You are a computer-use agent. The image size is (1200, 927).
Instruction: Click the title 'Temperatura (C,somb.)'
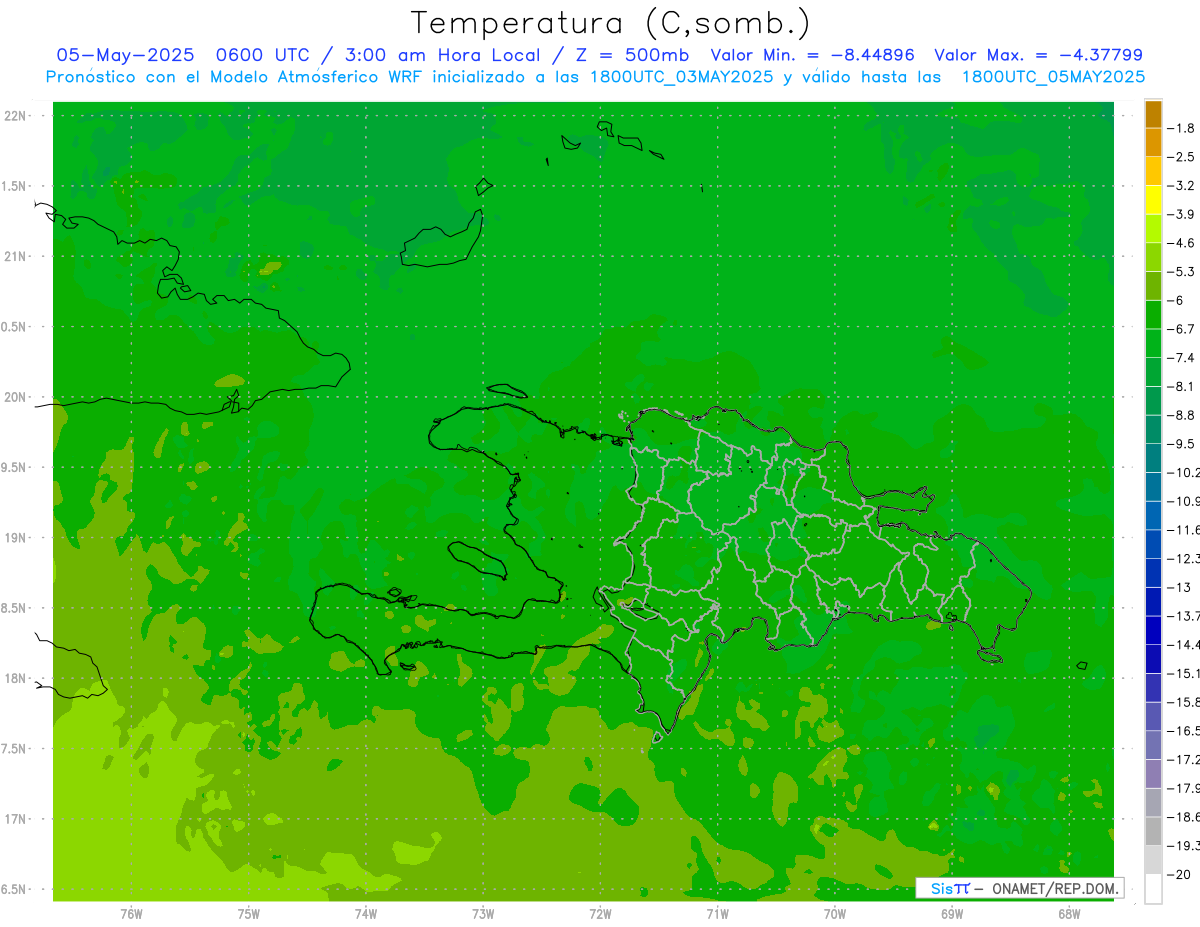(611, 23)
